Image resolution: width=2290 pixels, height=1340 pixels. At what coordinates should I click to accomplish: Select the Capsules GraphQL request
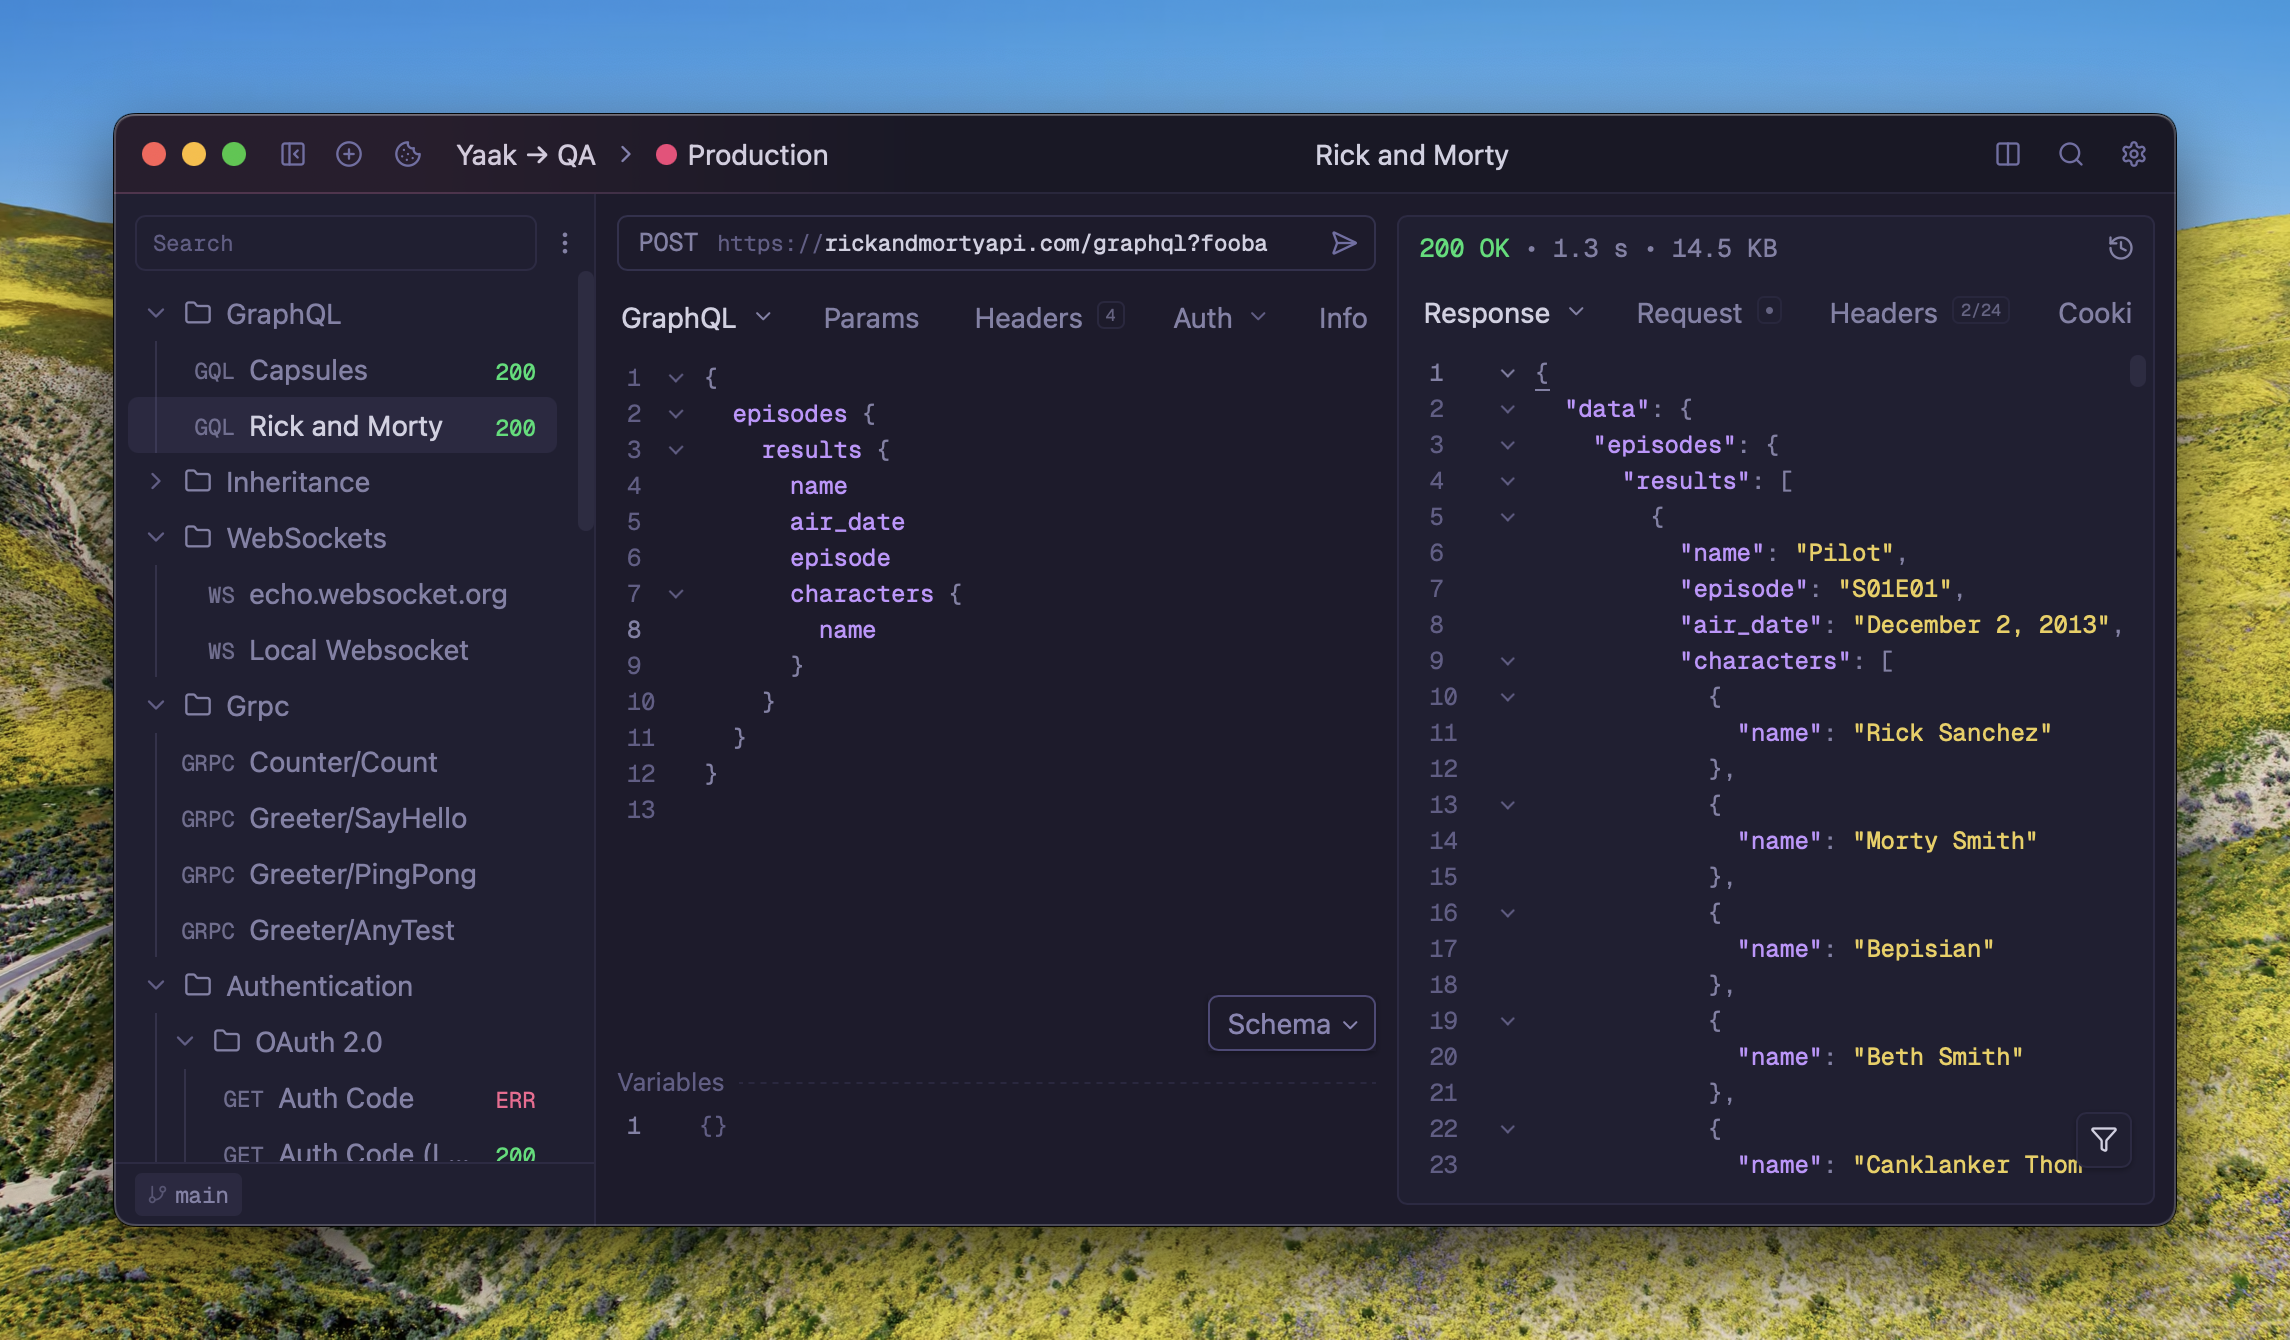click(308, 370)
